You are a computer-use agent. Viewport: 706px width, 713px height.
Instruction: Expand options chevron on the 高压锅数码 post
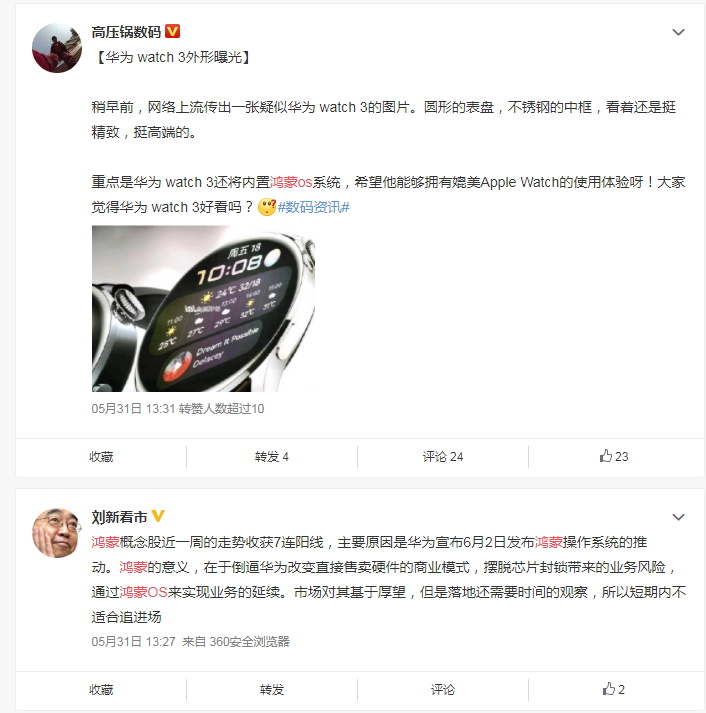(x=678, y=32)
